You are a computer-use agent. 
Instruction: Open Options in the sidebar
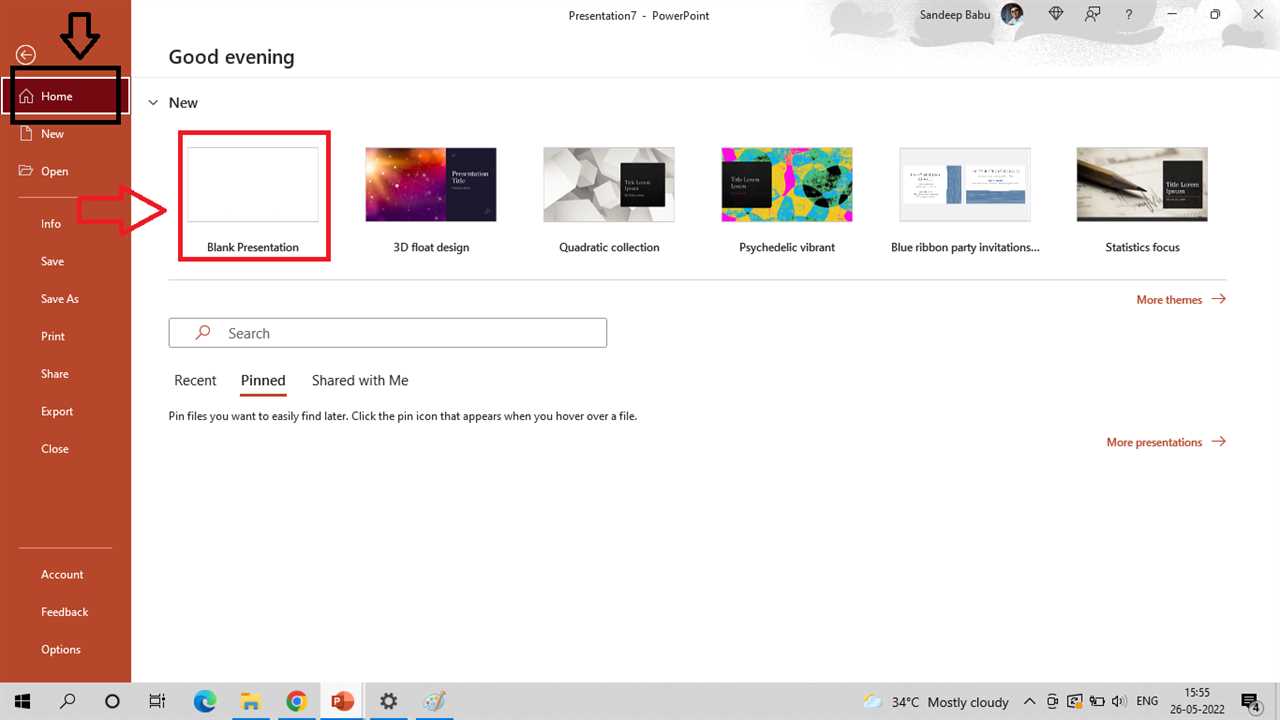[x=61, y=649]
